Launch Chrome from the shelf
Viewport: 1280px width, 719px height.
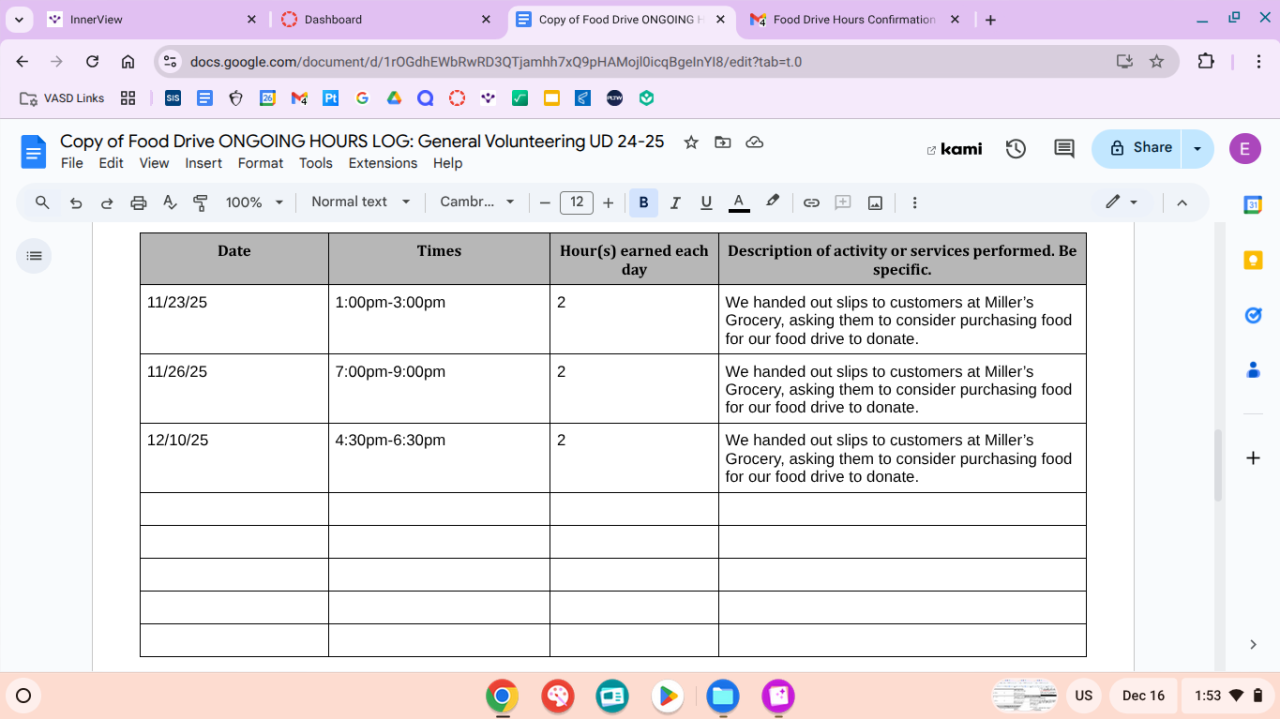click(502, 696)
